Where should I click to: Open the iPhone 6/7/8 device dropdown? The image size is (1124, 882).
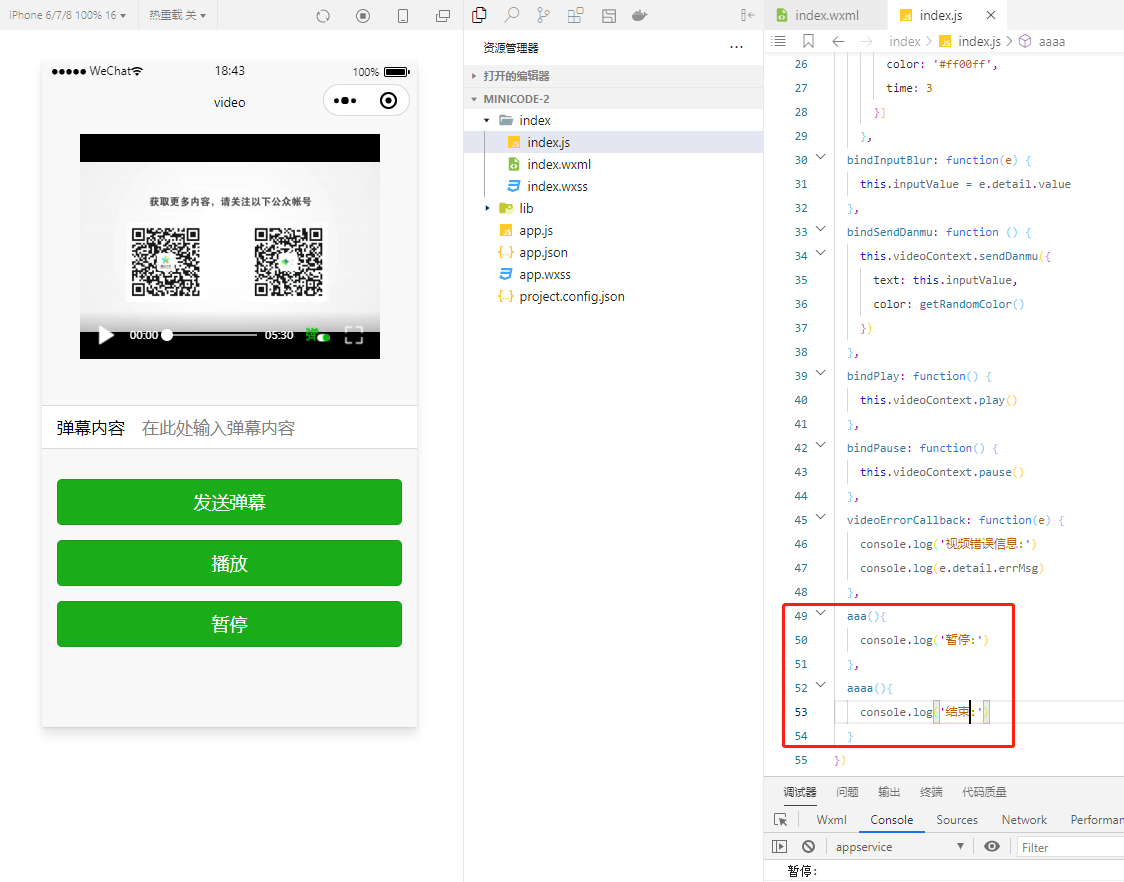tap(67, 15)
